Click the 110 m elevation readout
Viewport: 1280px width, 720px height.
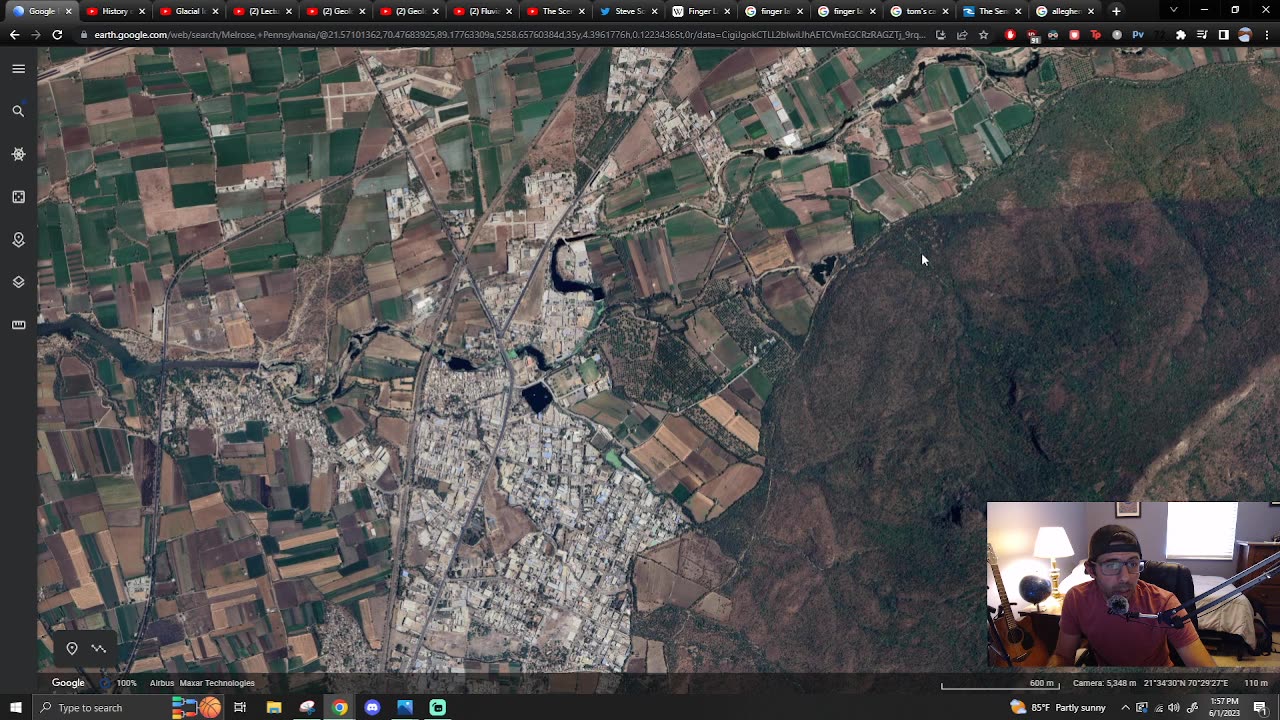click(x=1256, y=683)
